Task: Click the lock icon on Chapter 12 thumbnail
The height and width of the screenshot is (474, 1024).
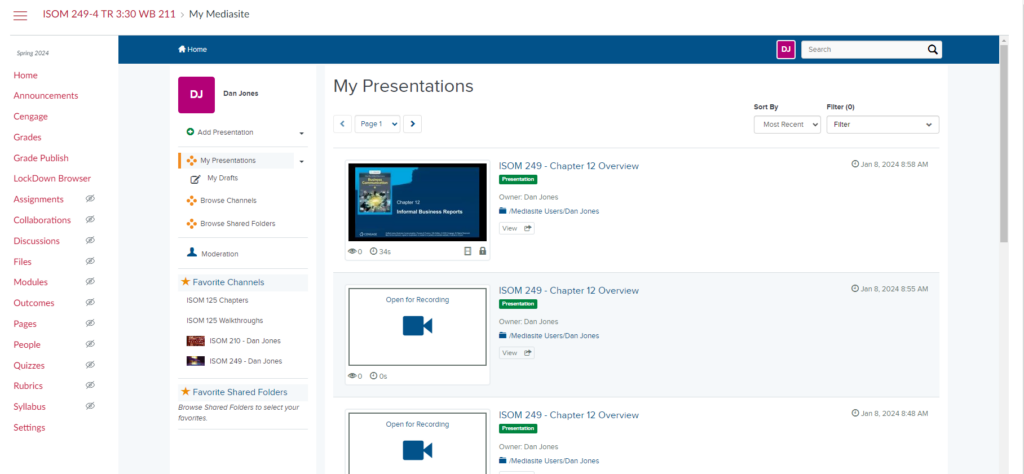Action: 483,251
